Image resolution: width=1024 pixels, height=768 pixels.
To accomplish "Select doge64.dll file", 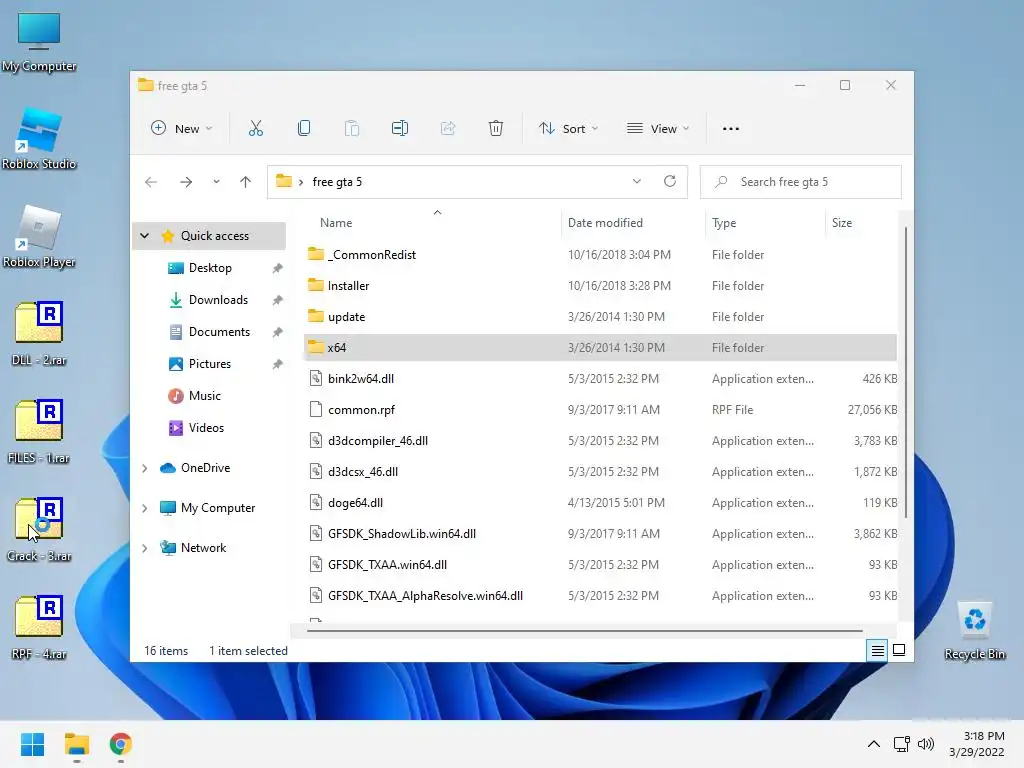I will (x=600, y=503).
